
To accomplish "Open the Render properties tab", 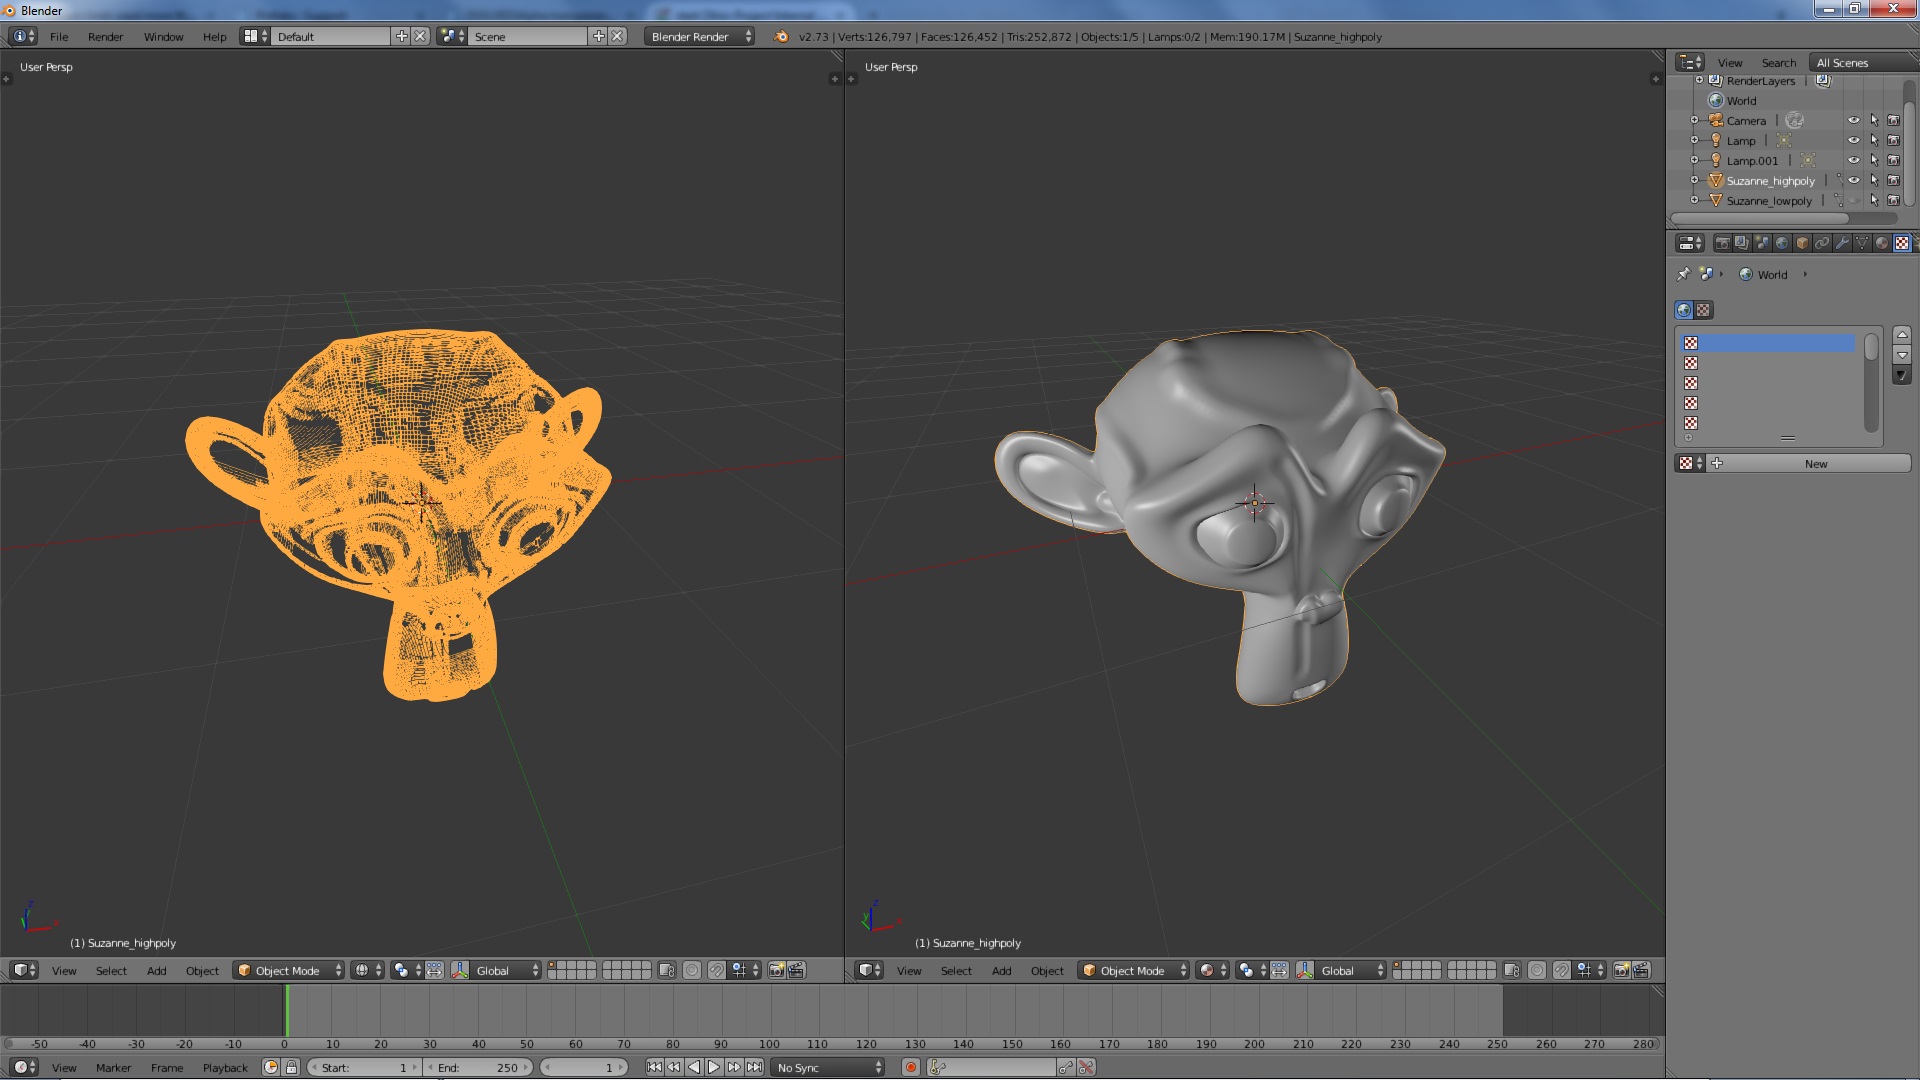I will point(1722,243).
